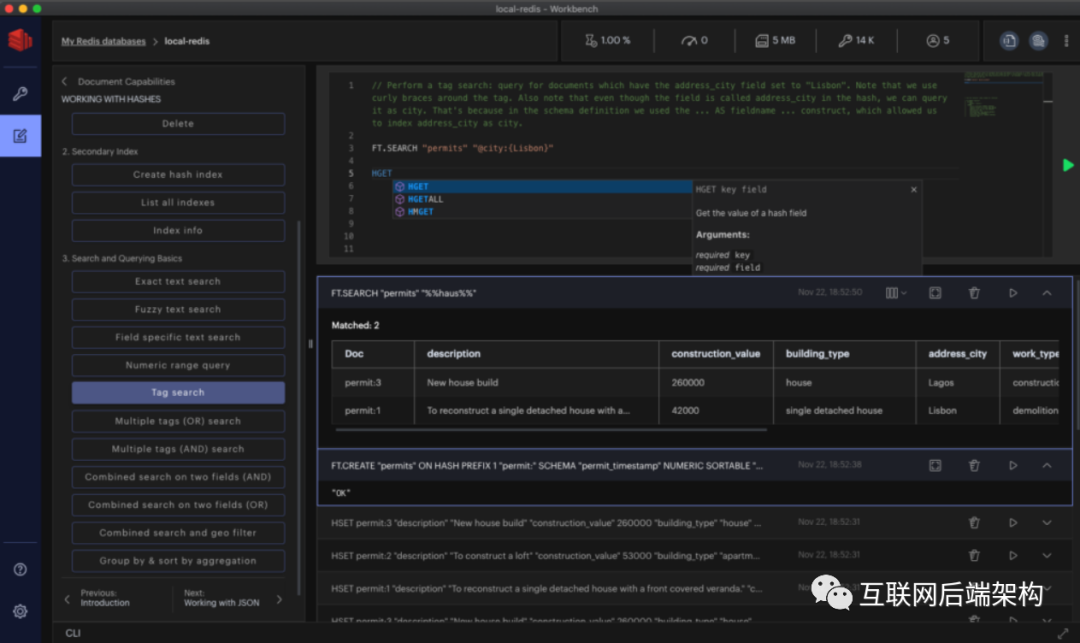Expand the HSET permit:2 result
This screenshot has width=1080, height=643.
tap(1047, 555)
